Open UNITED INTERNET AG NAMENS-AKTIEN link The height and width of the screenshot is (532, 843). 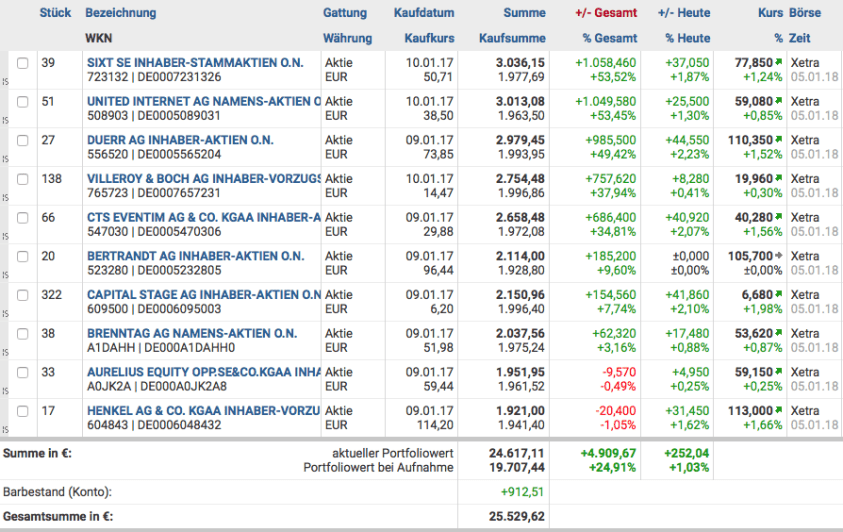coord(204,101)
